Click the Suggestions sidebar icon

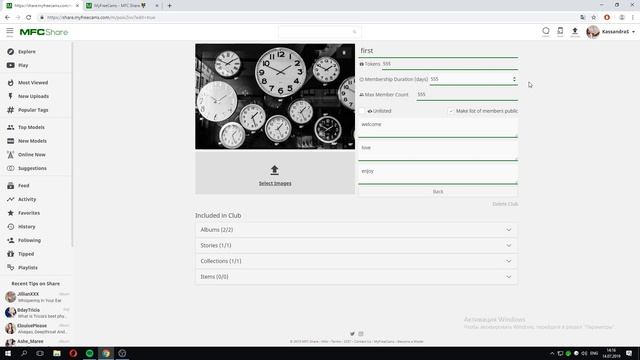click(11, 168)
